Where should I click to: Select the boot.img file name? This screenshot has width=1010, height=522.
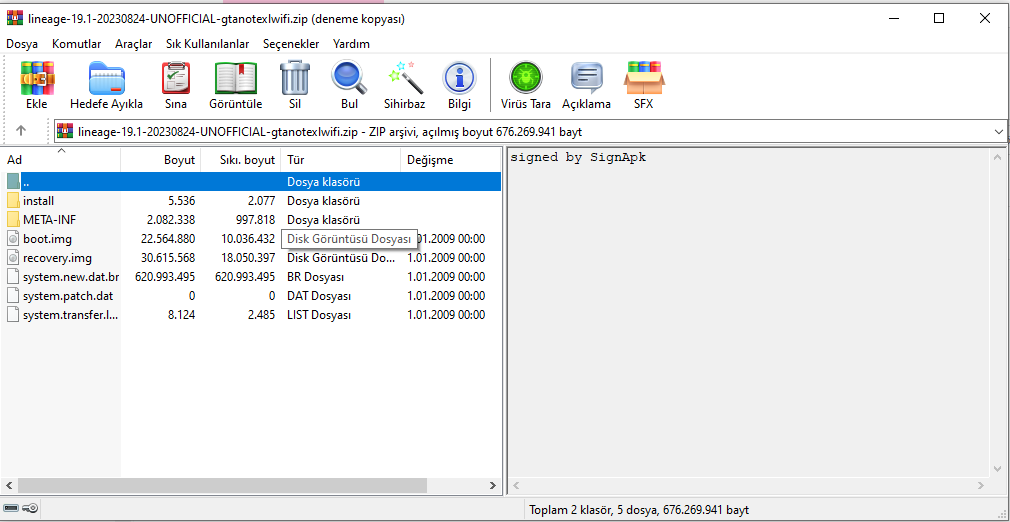tap(47, 239)
